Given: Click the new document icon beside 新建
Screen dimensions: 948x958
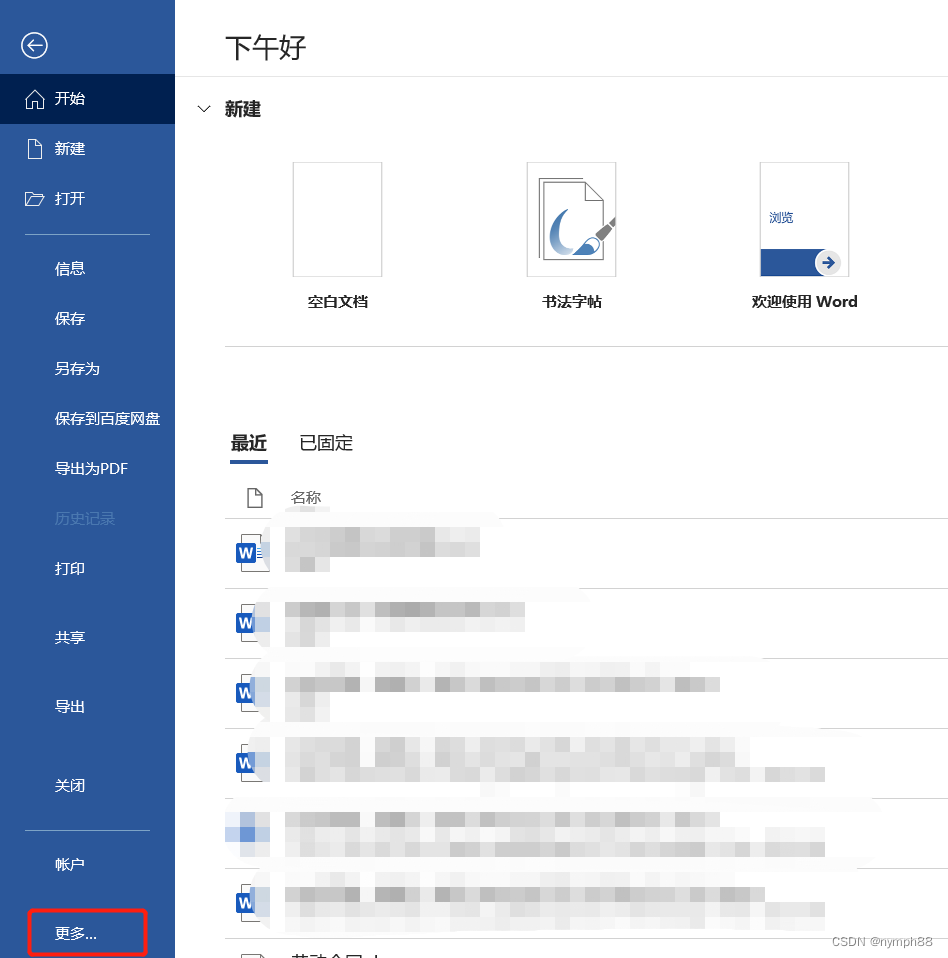Looking at the screenshot, I should (35, 149).
